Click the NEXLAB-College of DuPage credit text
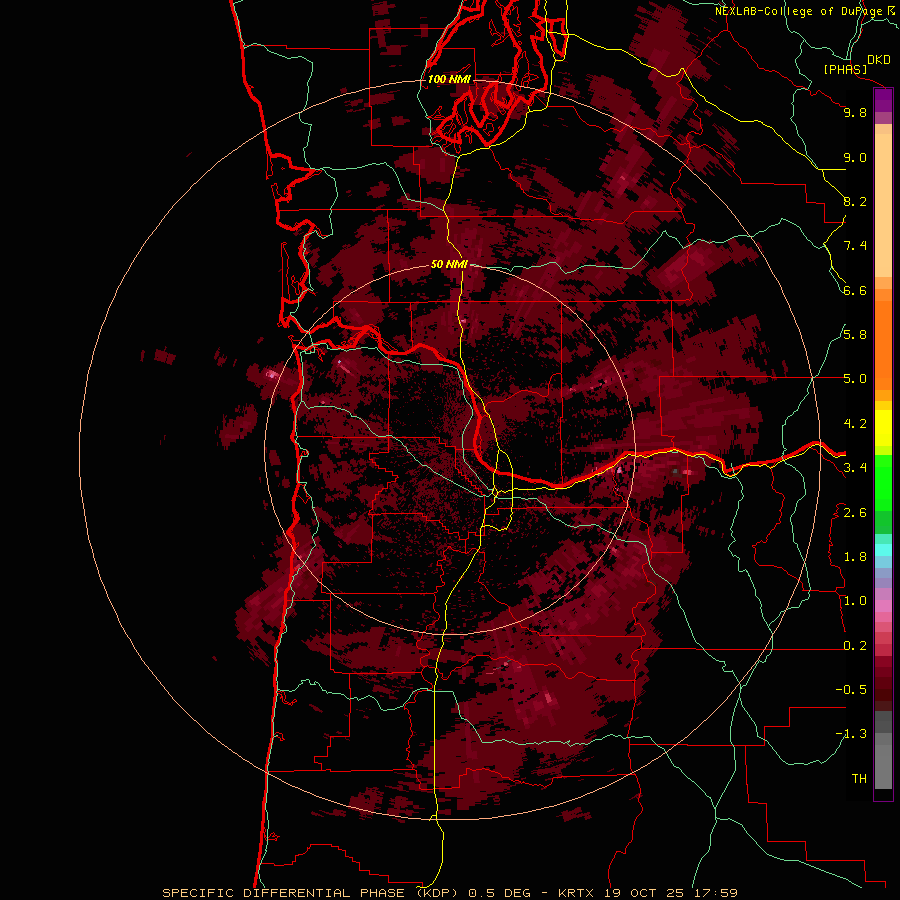Image resolution: width=900 pixels, height=900 pixels. pos(798,11)
